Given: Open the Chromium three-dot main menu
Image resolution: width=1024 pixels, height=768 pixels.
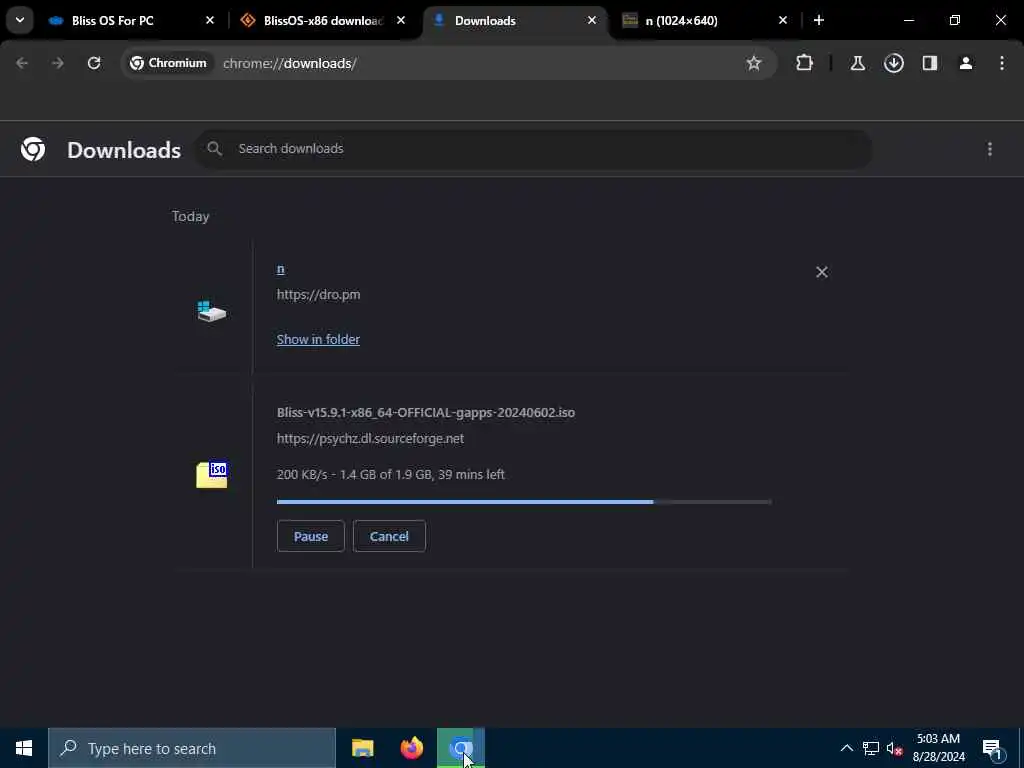Looking at the screenshot, I should (1002, 63).
